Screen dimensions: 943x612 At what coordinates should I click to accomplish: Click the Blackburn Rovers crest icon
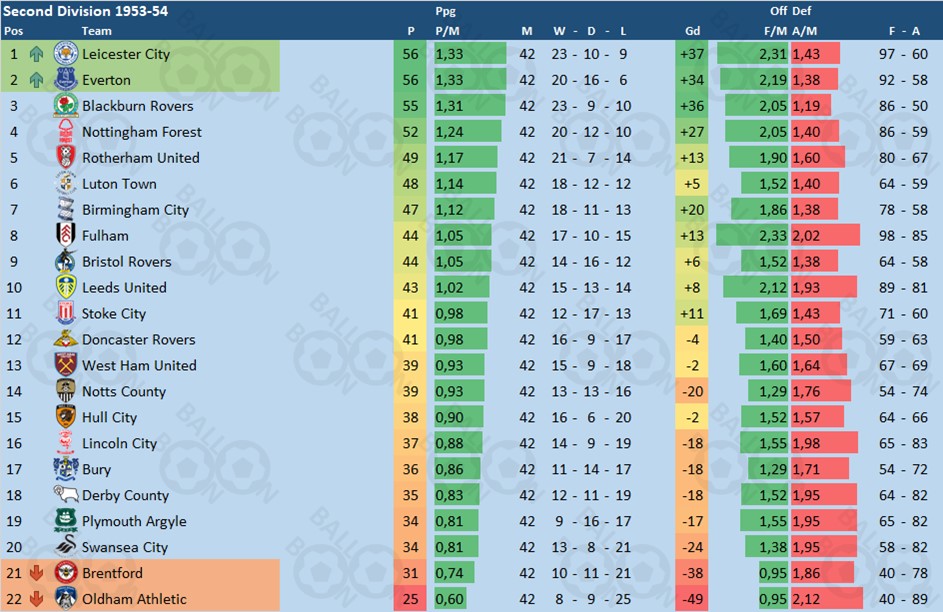pyautogui.click(x=66, y=106)
